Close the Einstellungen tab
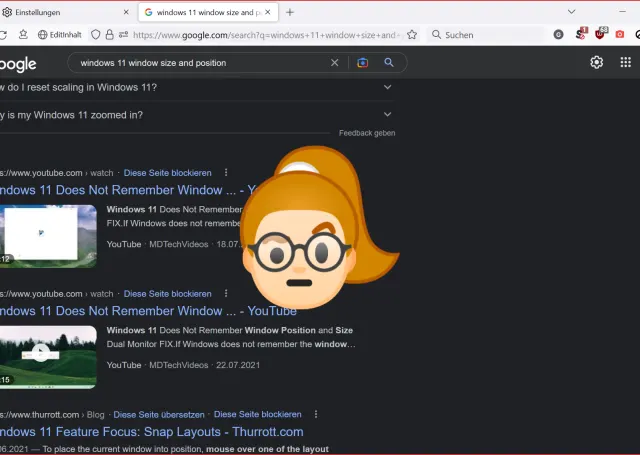The width and height of the screenshot is (640, 455). [x=126, y=12]
